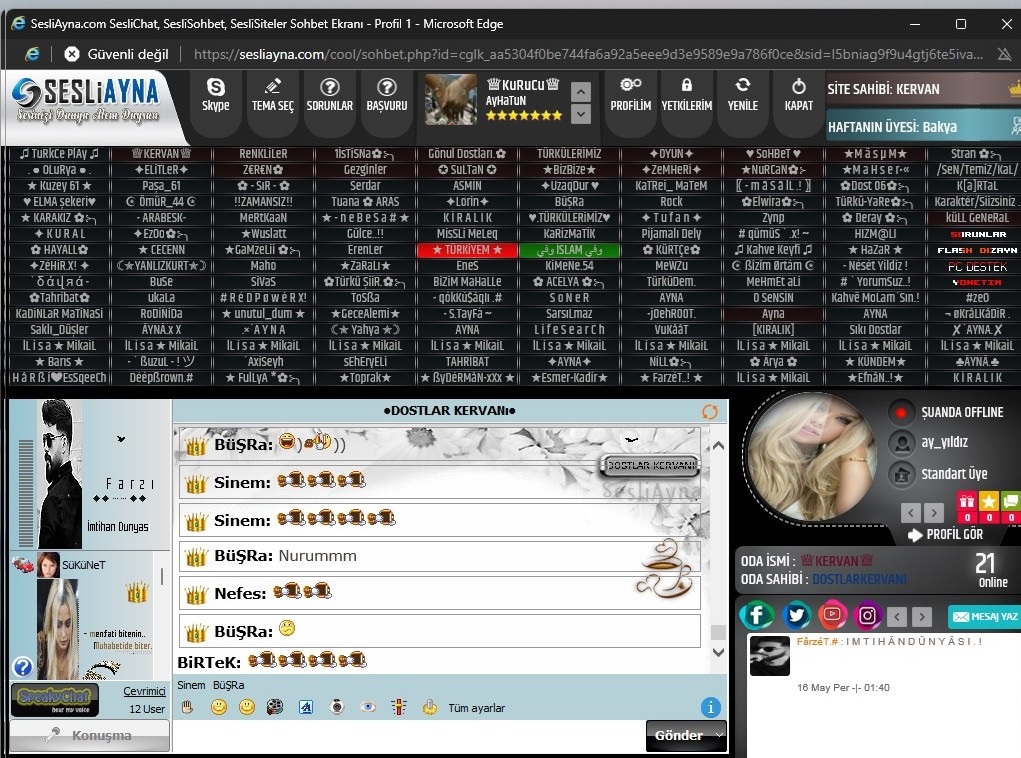Toggle the ŞUANDA OFFLINE red status indicator

902,412
